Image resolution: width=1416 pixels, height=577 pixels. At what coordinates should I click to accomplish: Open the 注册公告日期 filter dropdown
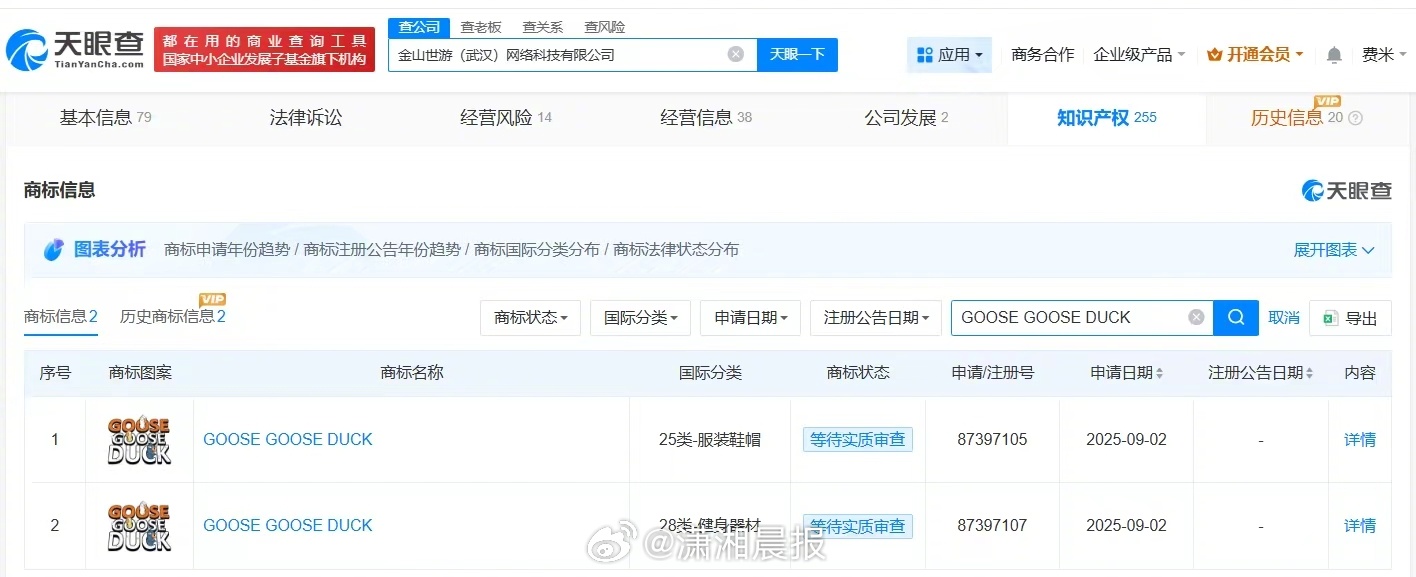(876, 317)
